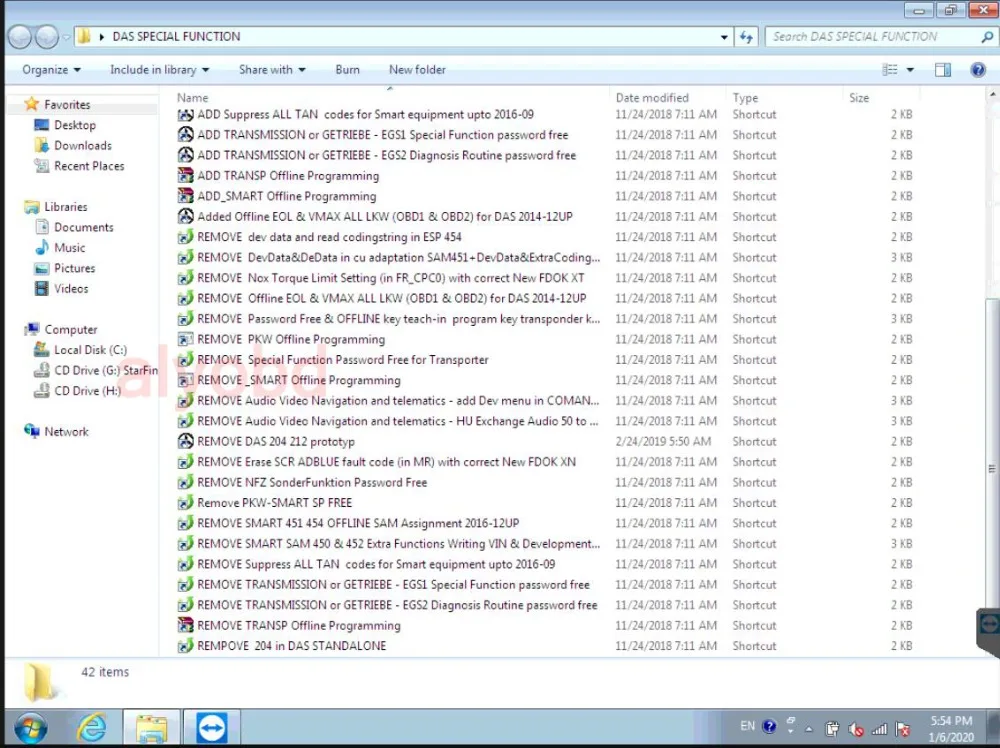1000x748 pixels.
Task: Open the Desktop favorite in sidebar
Action: (x=75, y=125)
